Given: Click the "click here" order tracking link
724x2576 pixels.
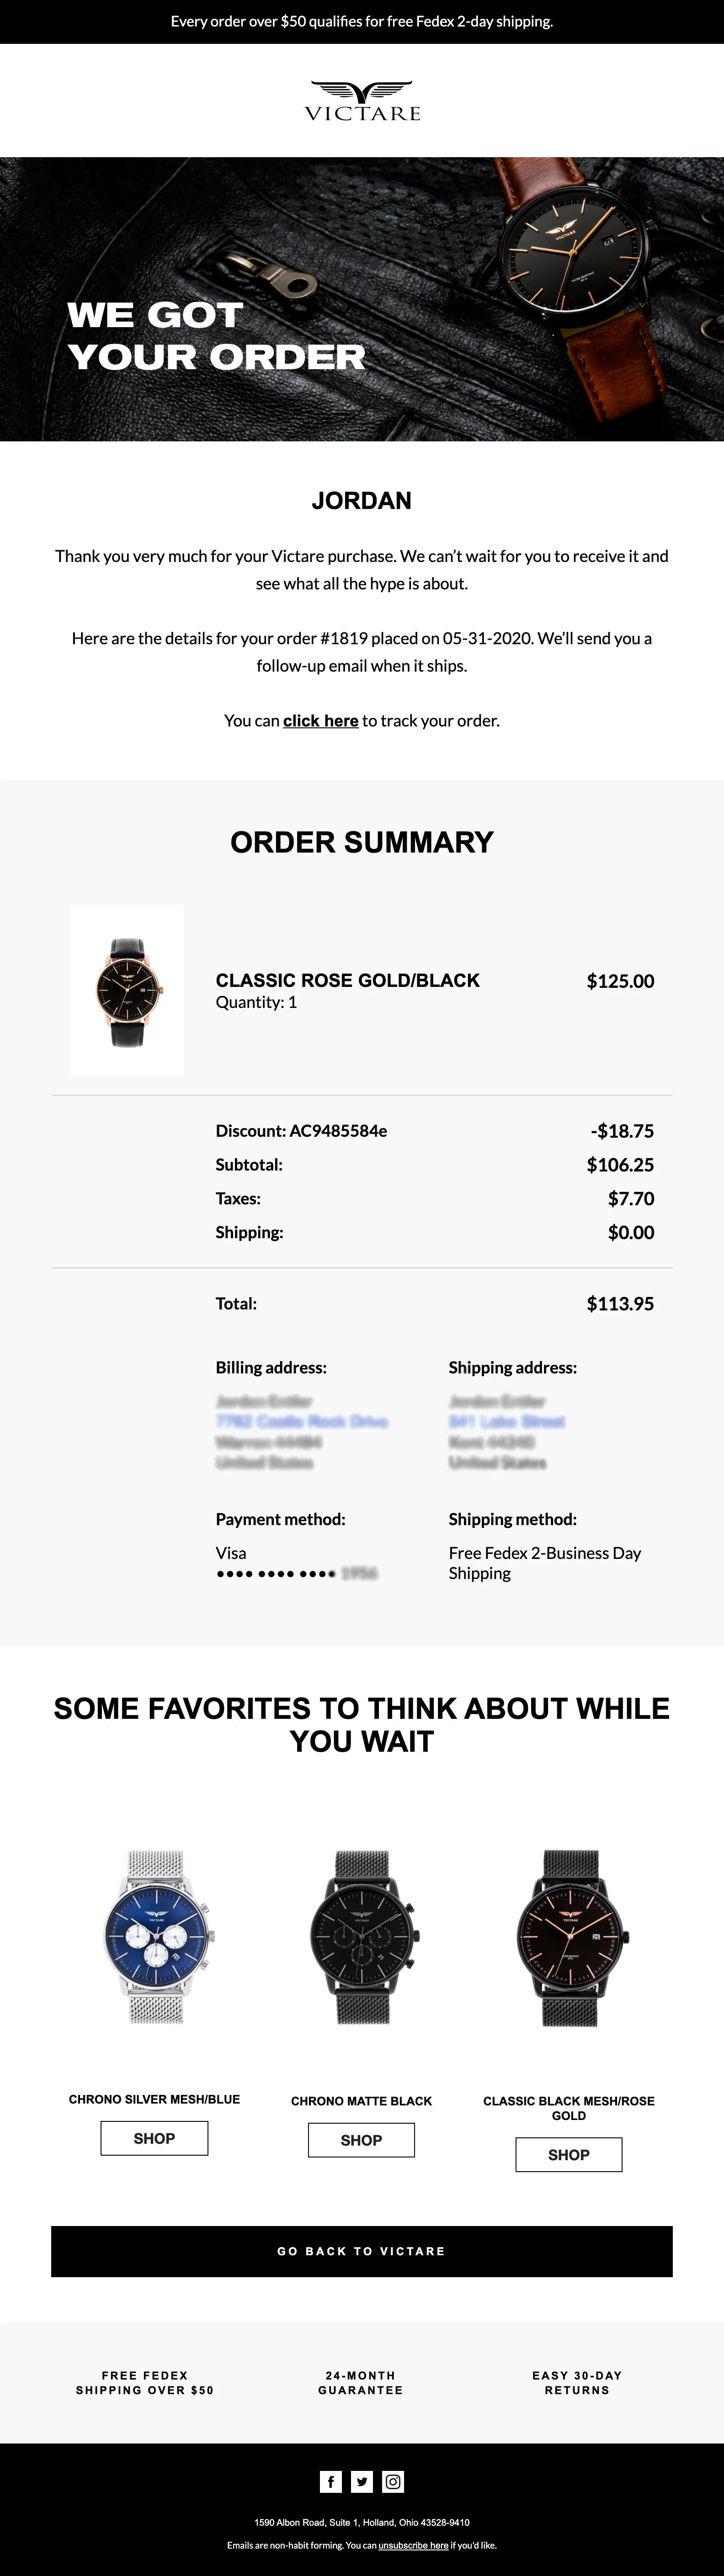Looking at the screenshot, I should [x=320, y=720].
